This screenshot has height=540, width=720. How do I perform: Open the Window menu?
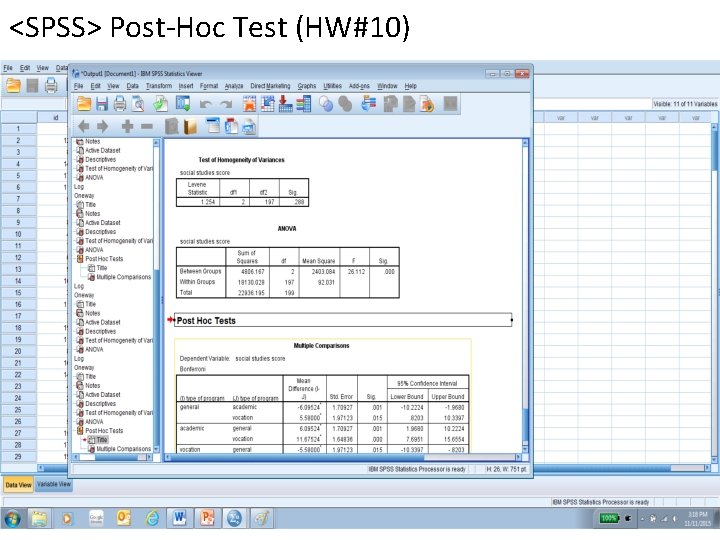click(x=387, y=86)
